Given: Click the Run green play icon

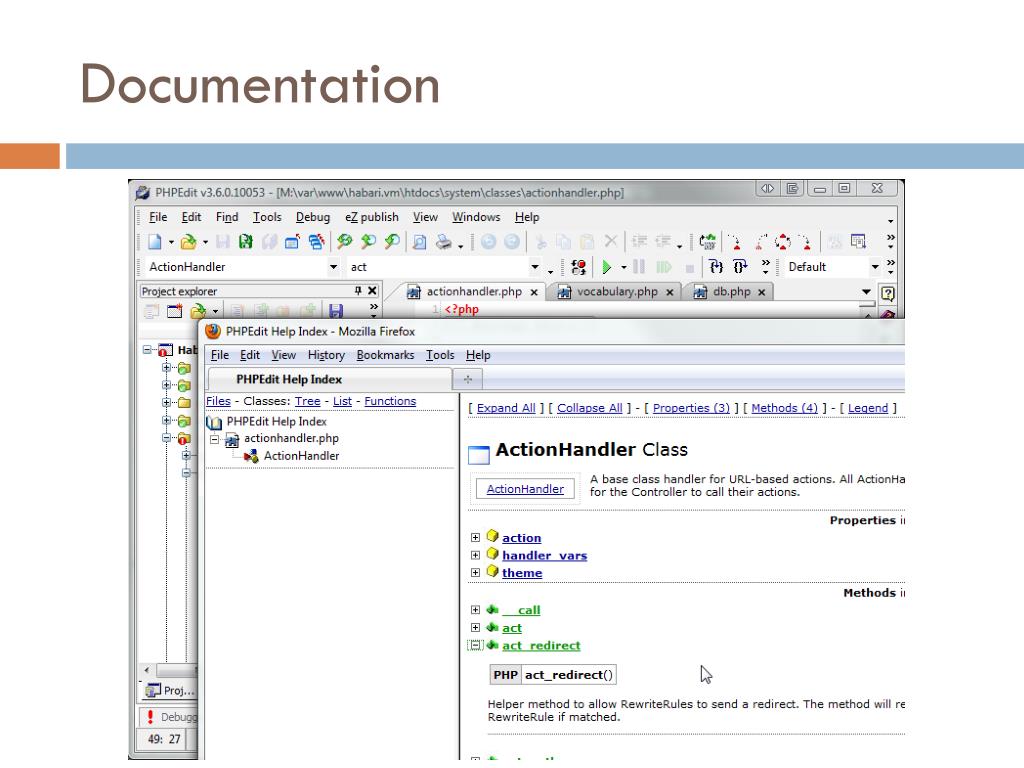Looking at the screenshot, I should [x=607, y=267].
